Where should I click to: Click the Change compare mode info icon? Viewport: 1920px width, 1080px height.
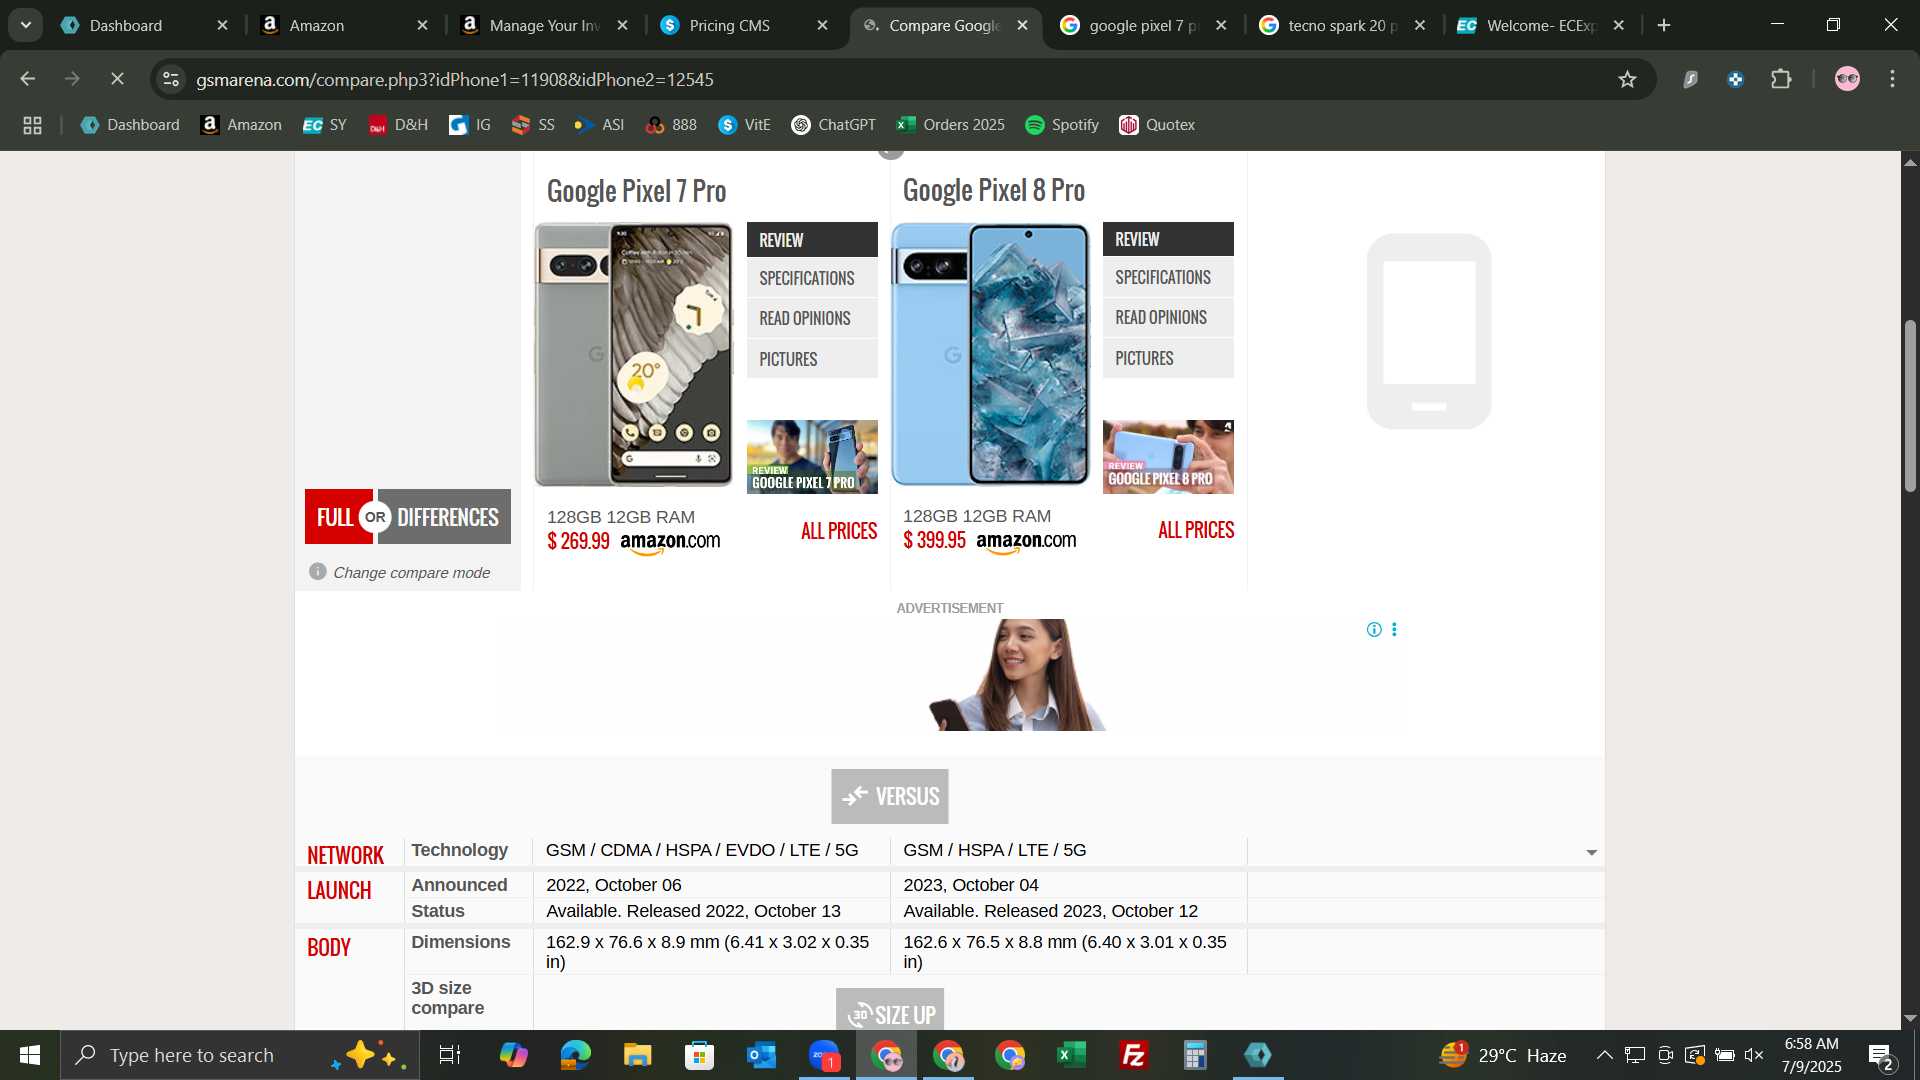tap(317, 572)
